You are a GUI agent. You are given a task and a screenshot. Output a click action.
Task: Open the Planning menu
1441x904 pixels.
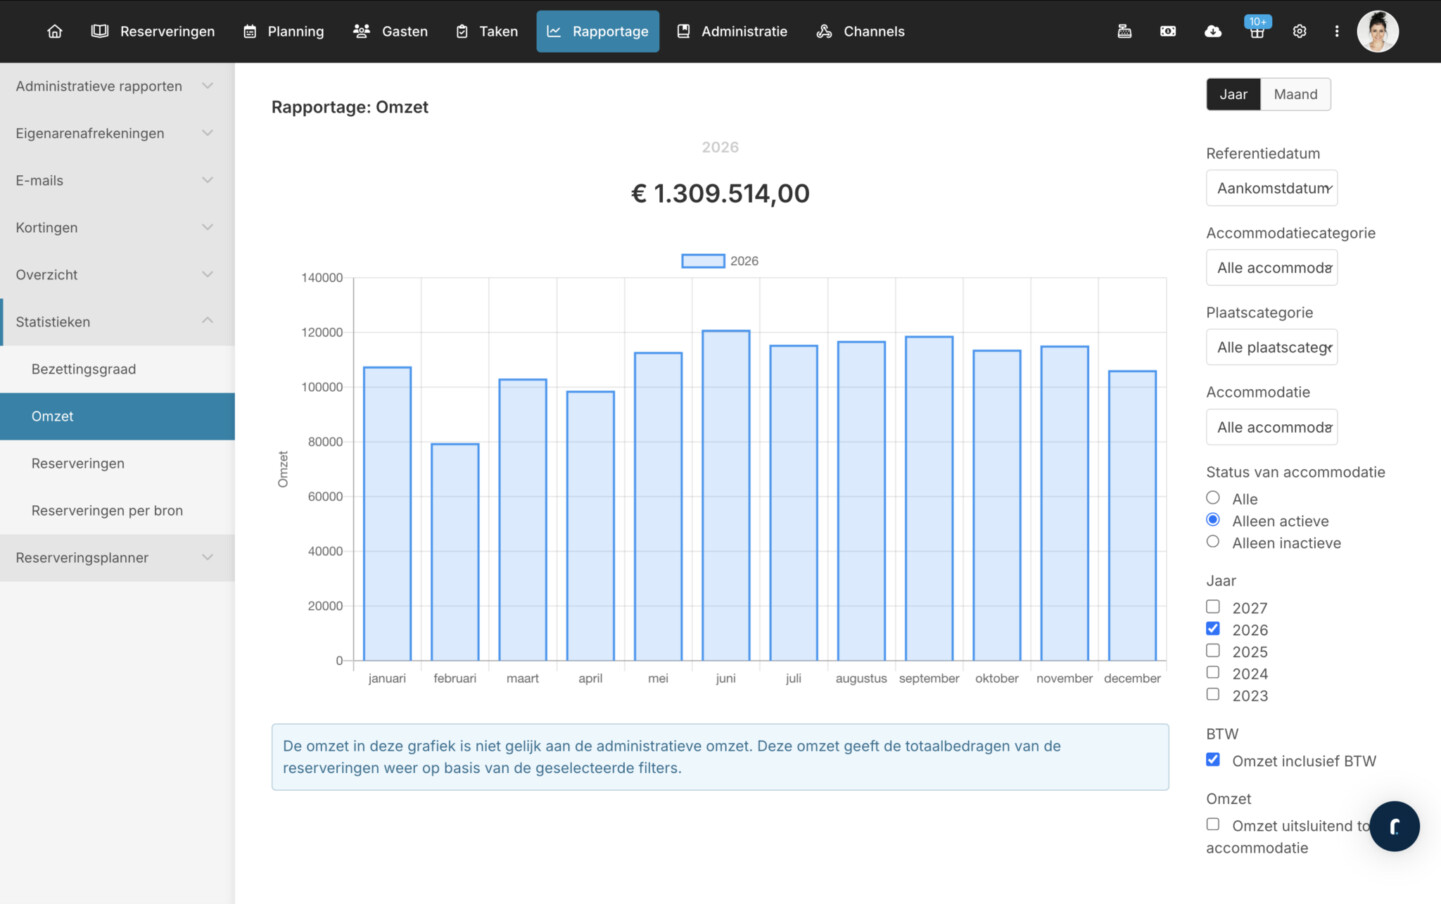coord(284,31)
